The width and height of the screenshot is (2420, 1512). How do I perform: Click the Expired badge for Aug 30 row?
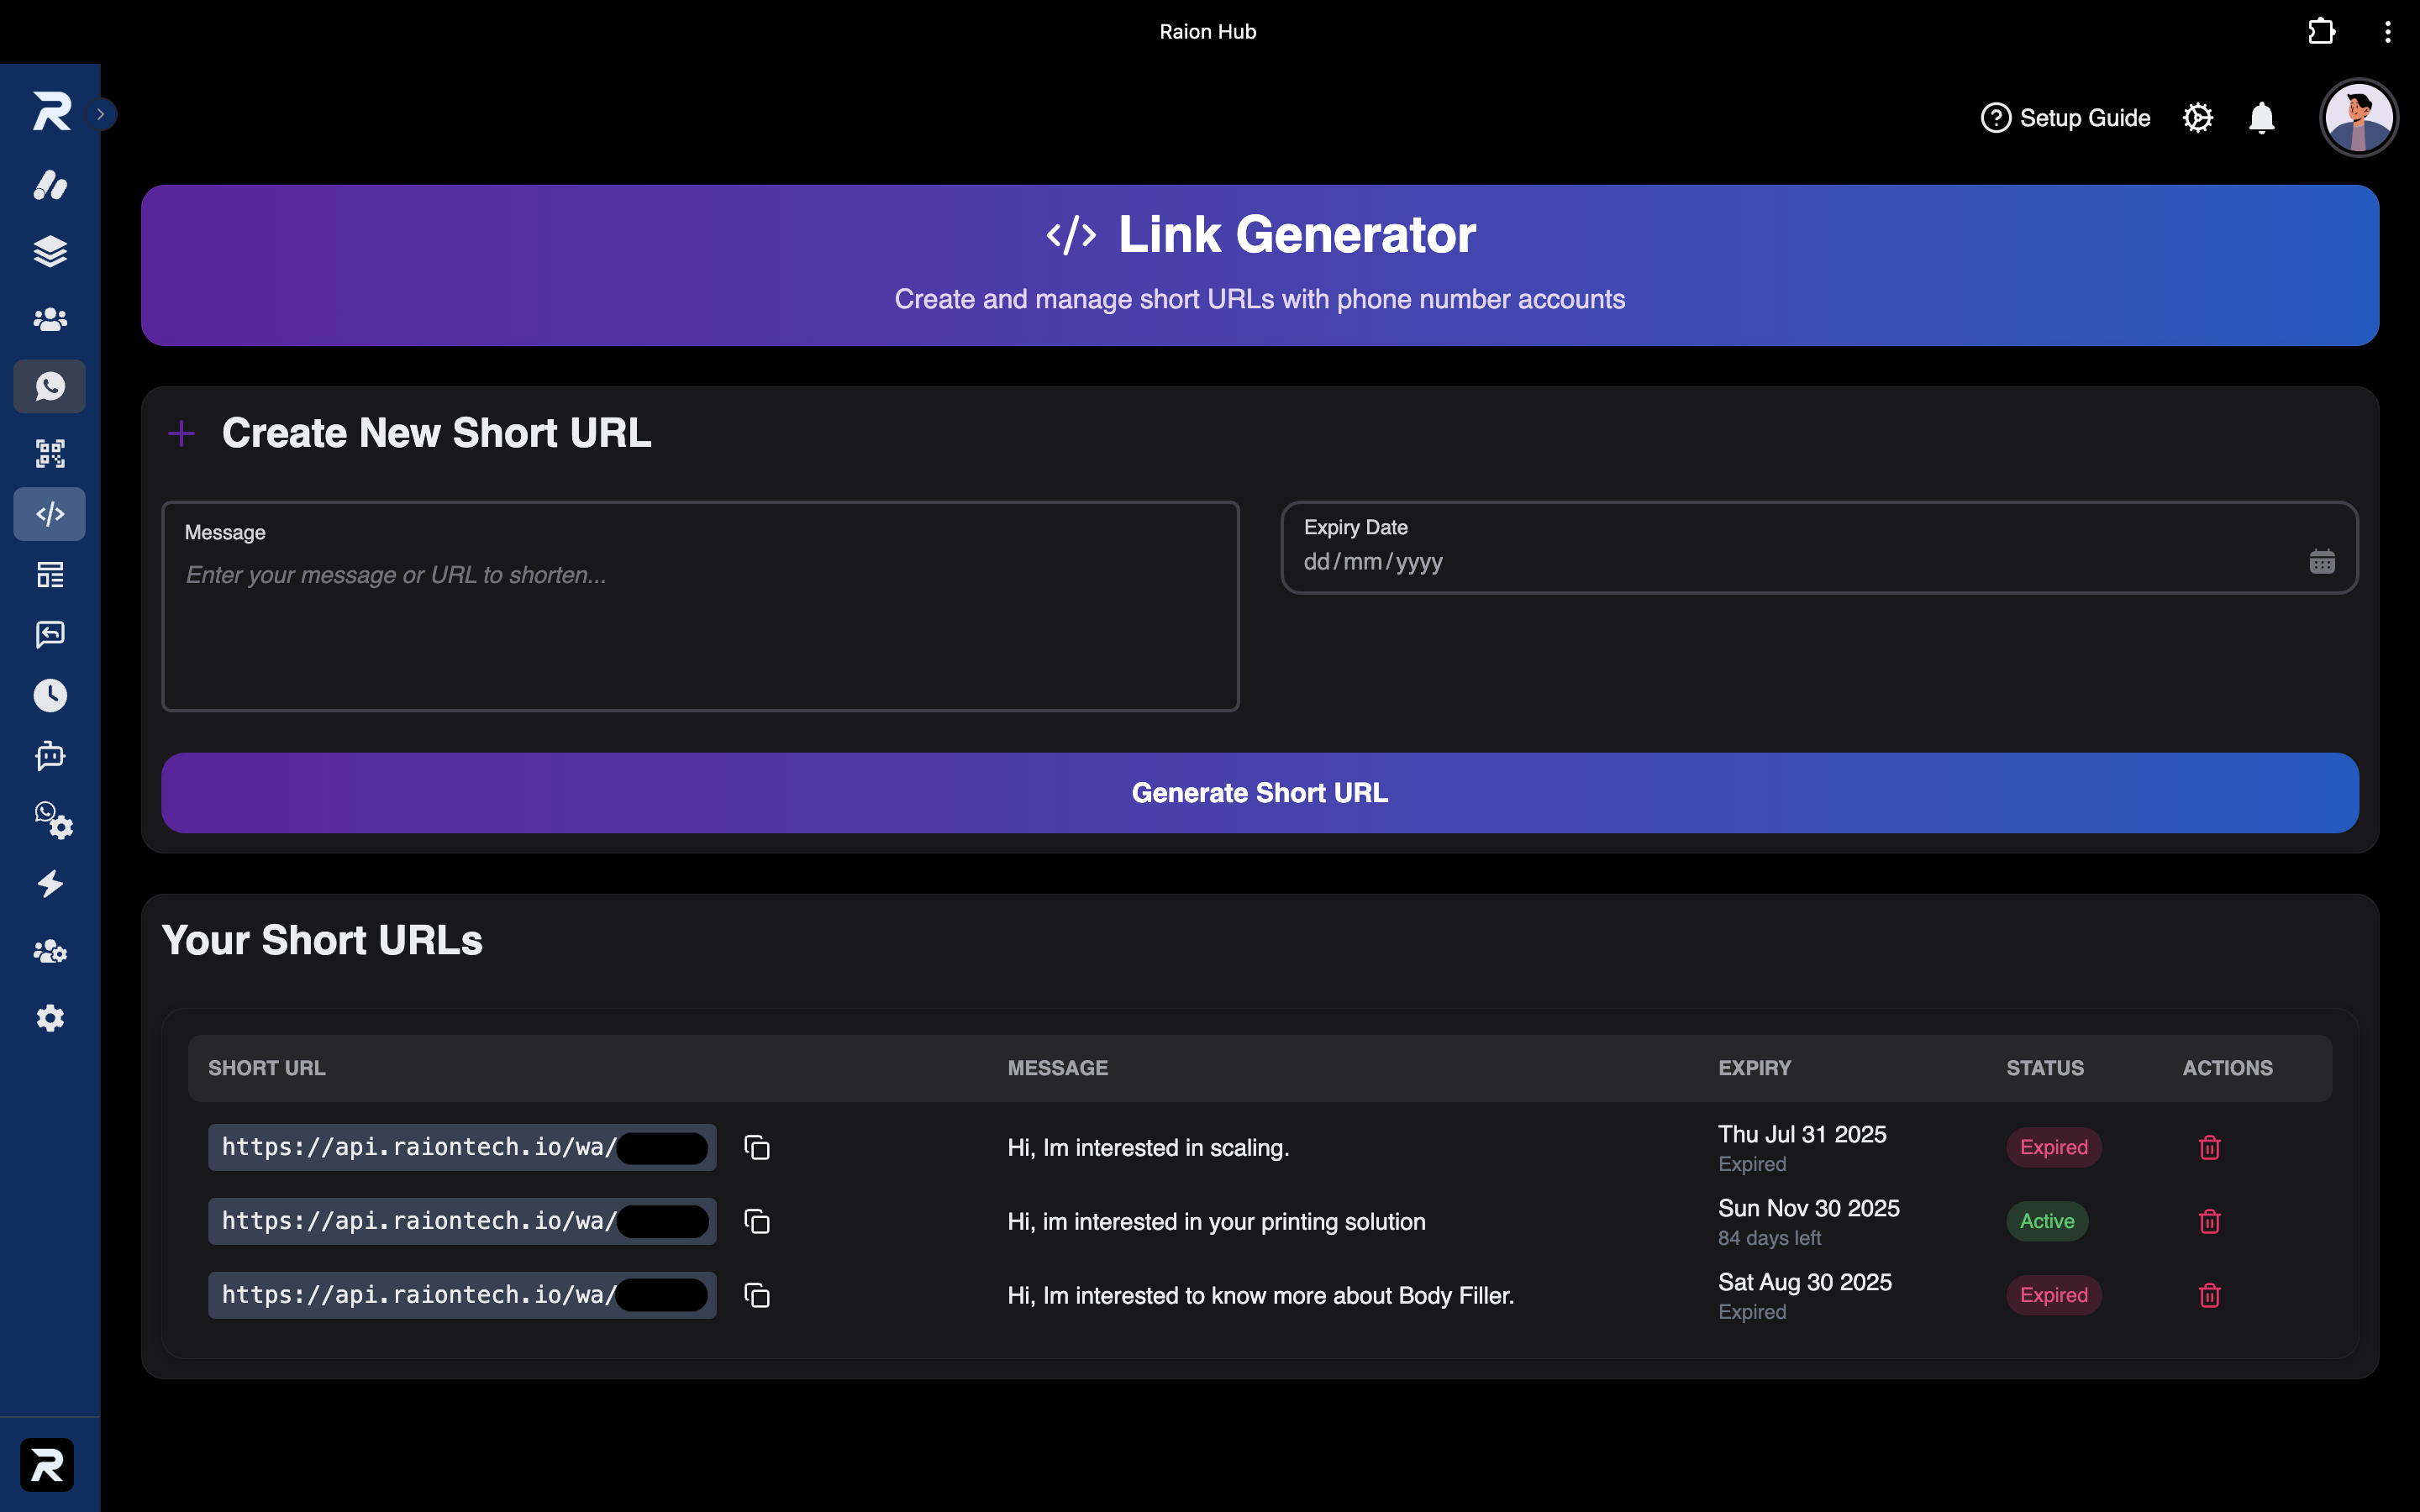[2054, 1295]
